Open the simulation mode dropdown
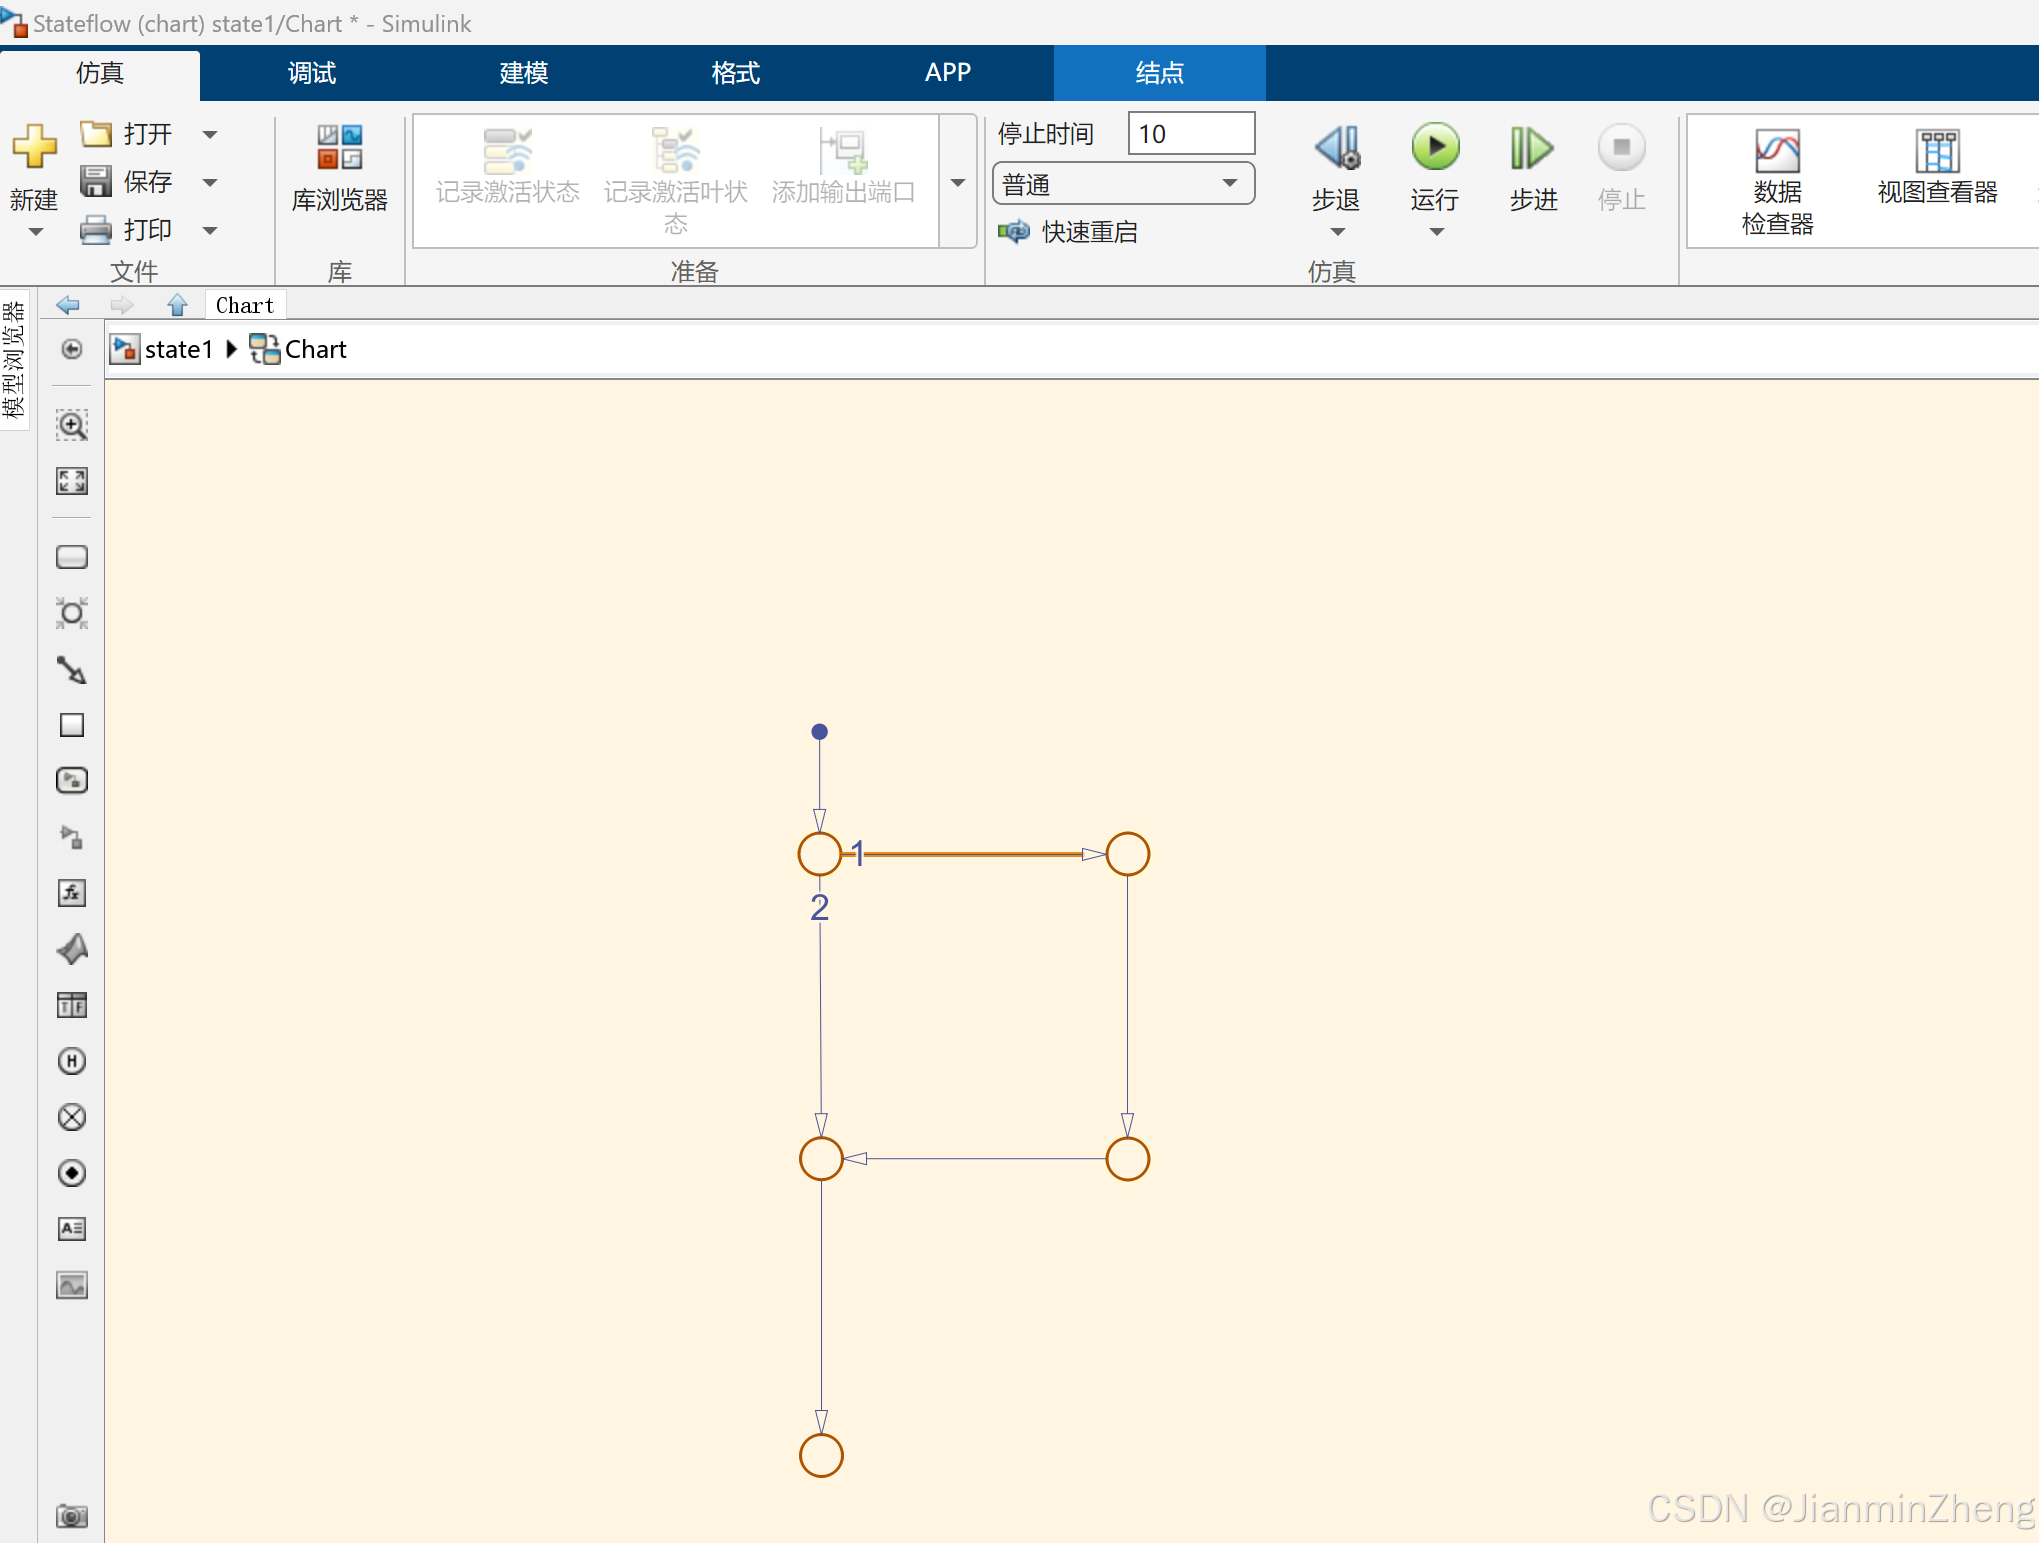Screen dimensions: 2039x1543 click(1123, 184)
